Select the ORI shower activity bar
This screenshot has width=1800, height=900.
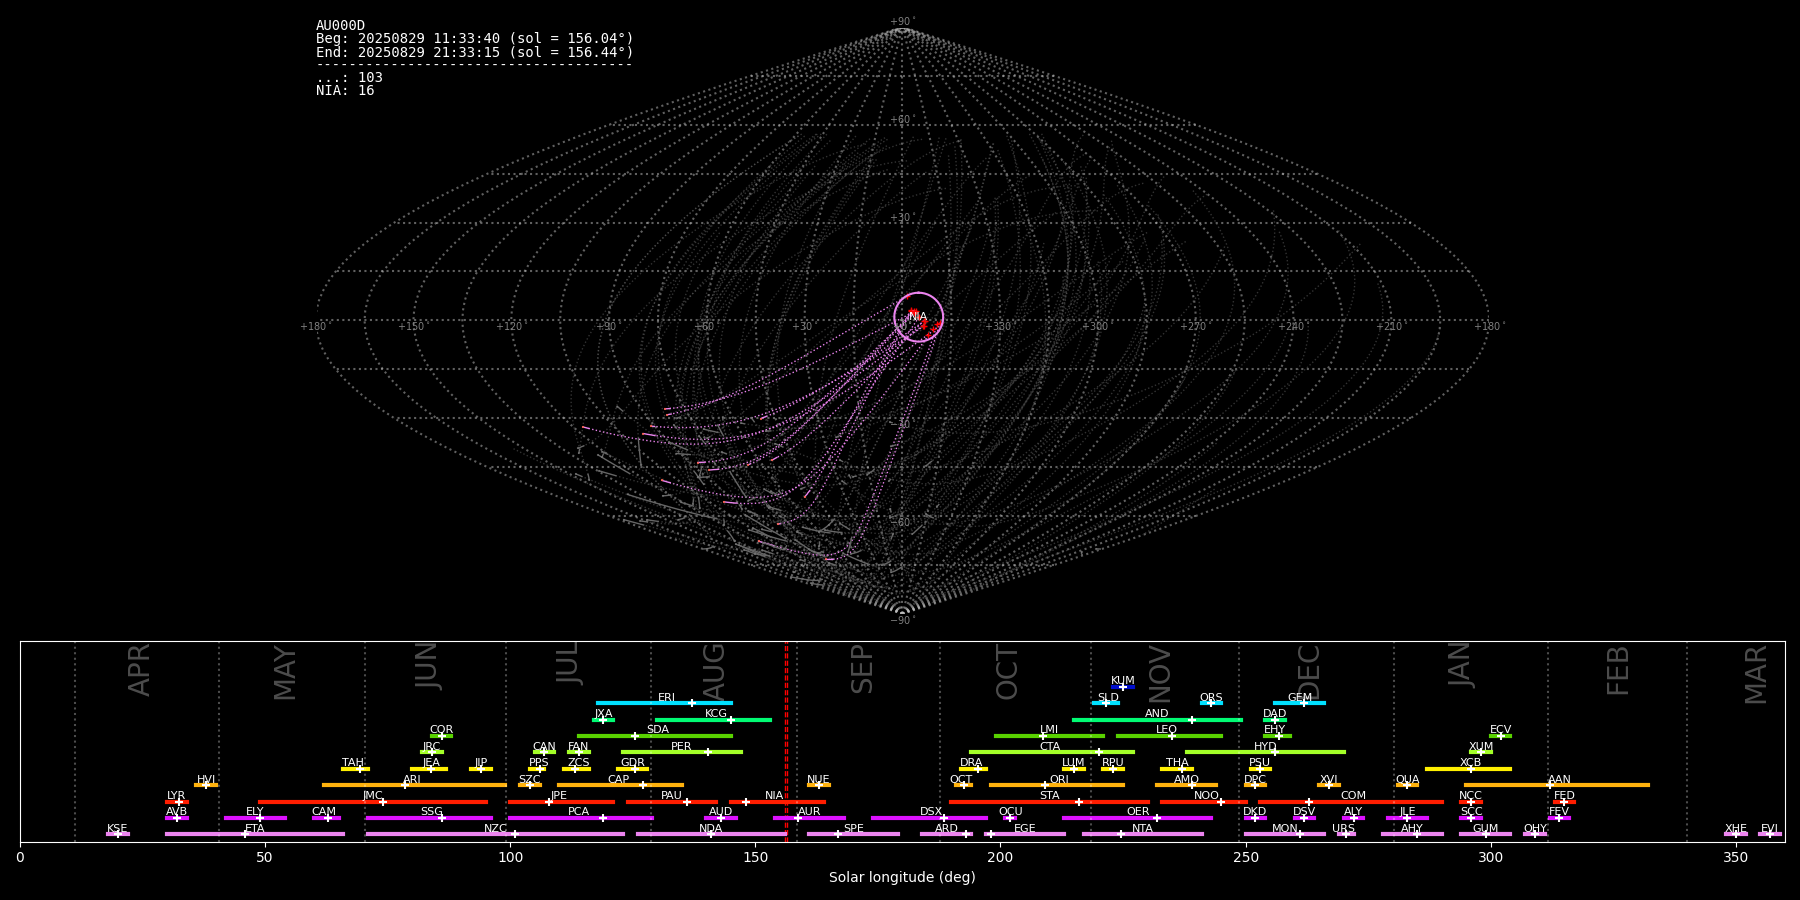tap(1056, 785)
